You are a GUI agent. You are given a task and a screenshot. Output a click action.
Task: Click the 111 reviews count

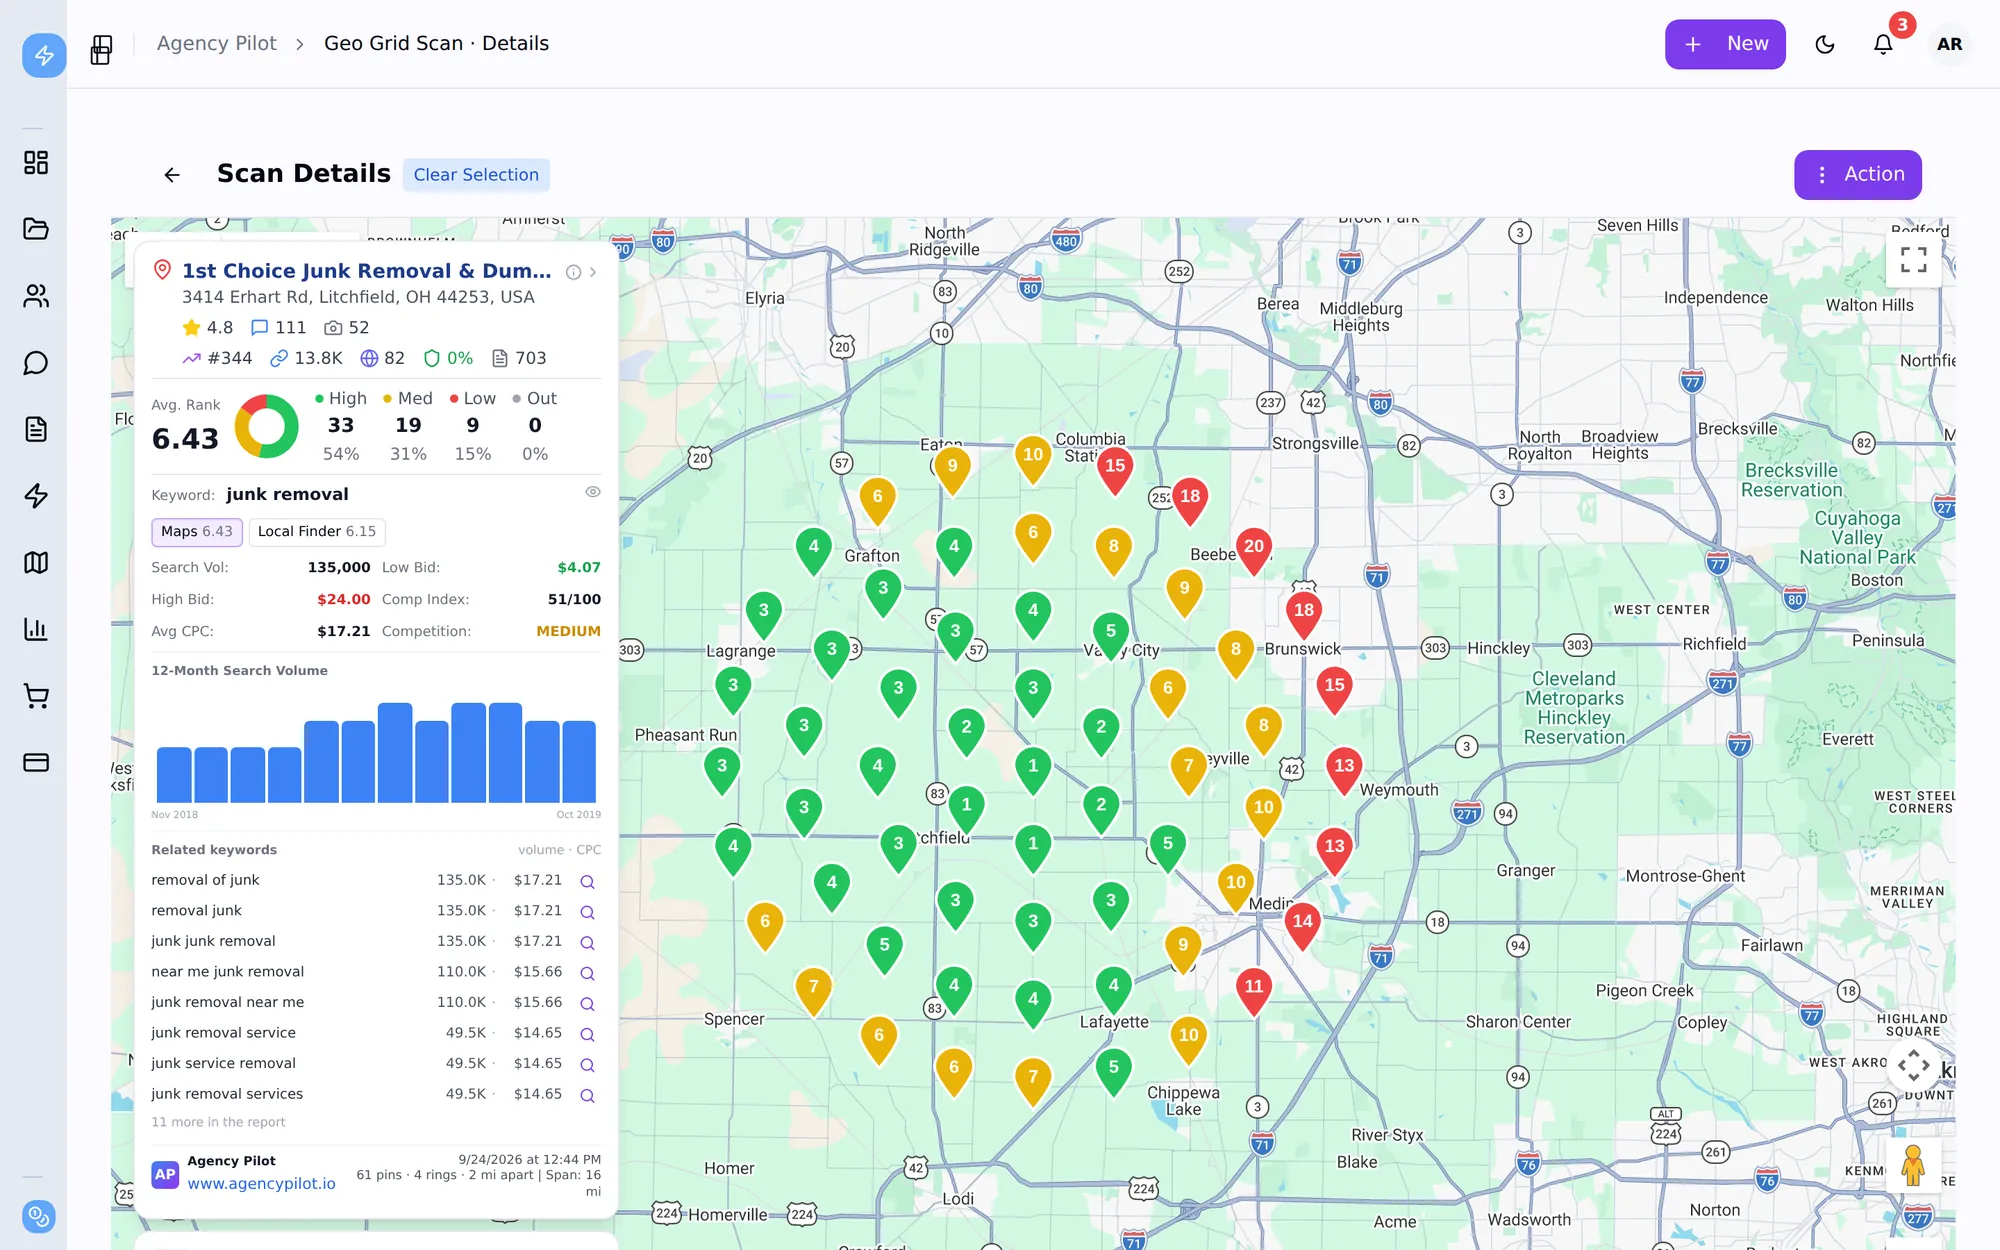(x=278, y=328)
